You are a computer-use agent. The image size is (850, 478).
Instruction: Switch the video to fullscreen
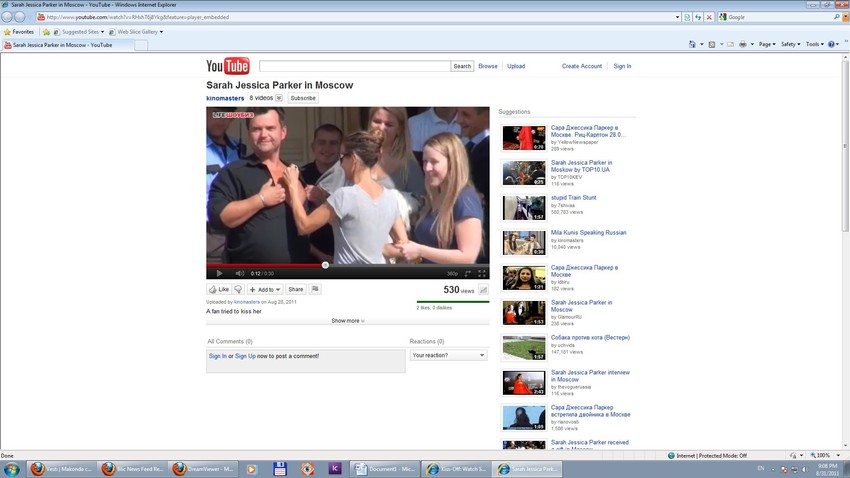click(x=481, y=273)
